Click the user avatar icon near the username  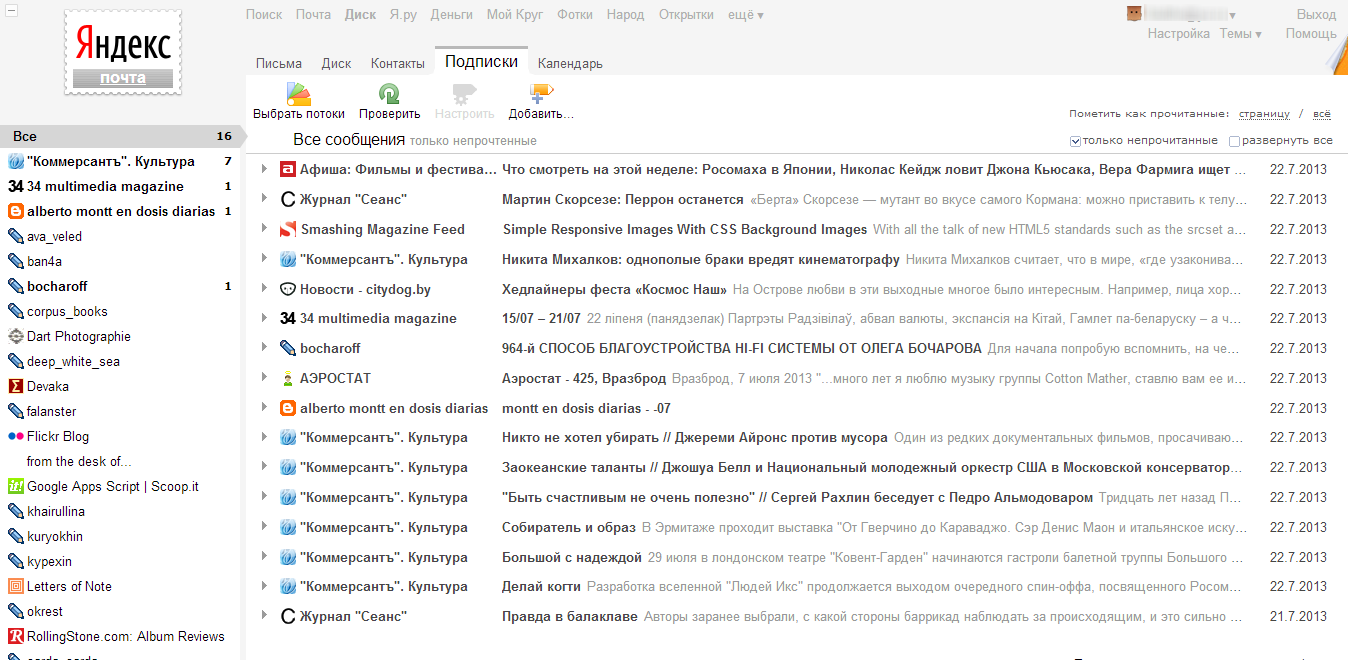click(x=1134, y=14)
